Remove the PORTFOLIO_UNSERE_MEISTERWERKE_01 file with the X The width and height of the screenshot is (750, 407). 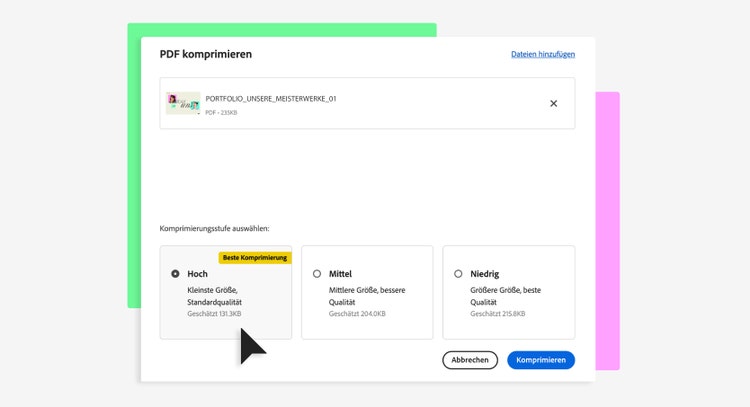pyautogui.click(x=553, y=103)
